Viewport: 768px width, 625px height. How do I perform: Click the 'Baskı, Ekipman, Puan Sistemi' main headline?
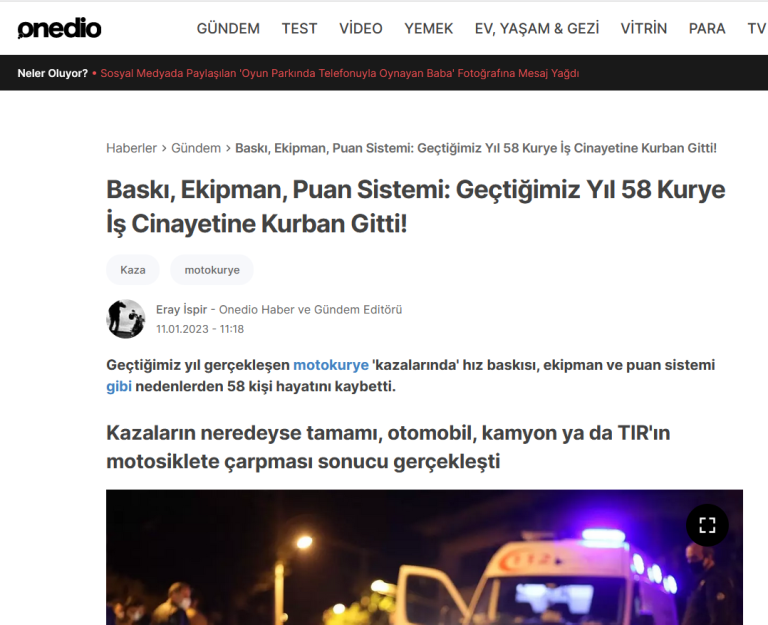pos(415,207)
